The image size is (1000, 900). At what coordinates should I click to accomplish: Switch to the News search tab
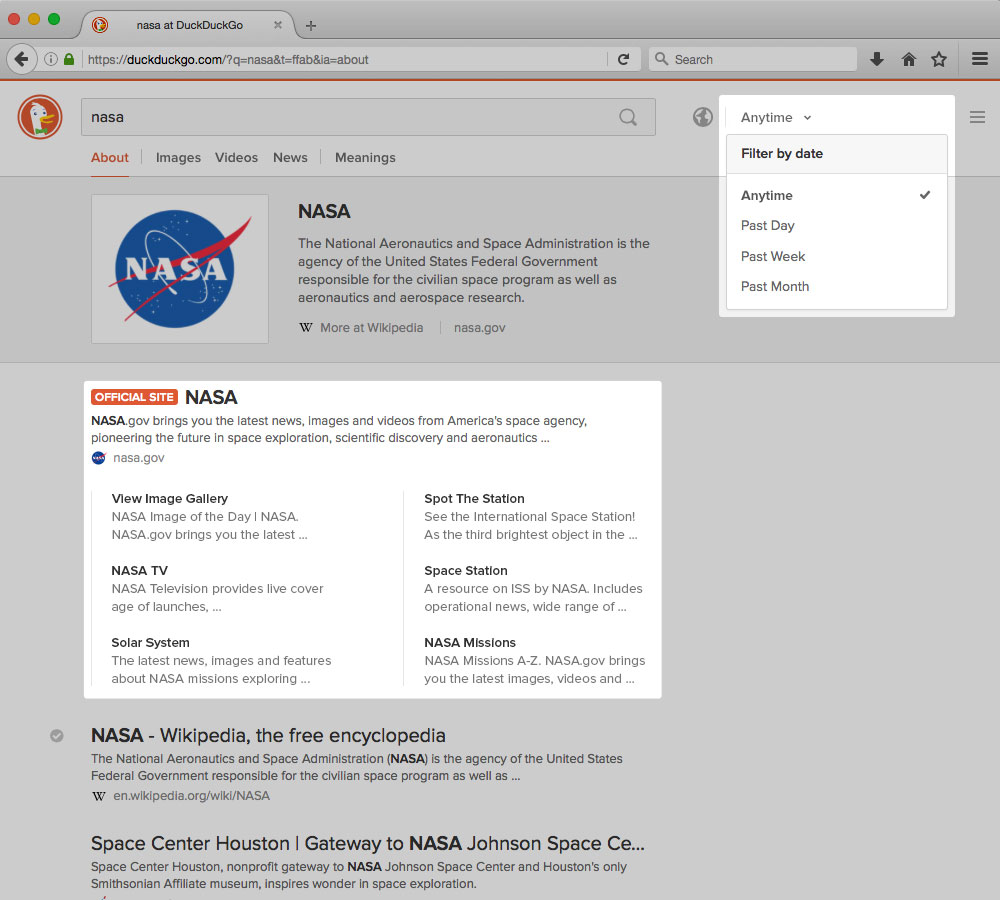[x=290, y=157]
